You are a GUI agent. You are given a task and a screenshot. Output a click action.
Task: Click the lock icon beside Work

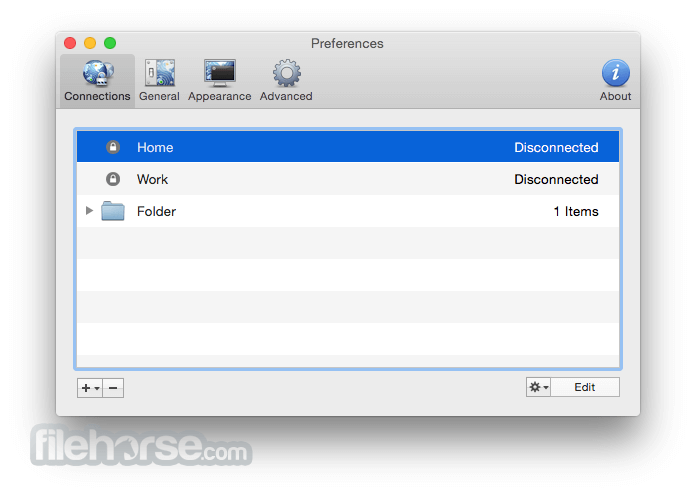(113, 179)
